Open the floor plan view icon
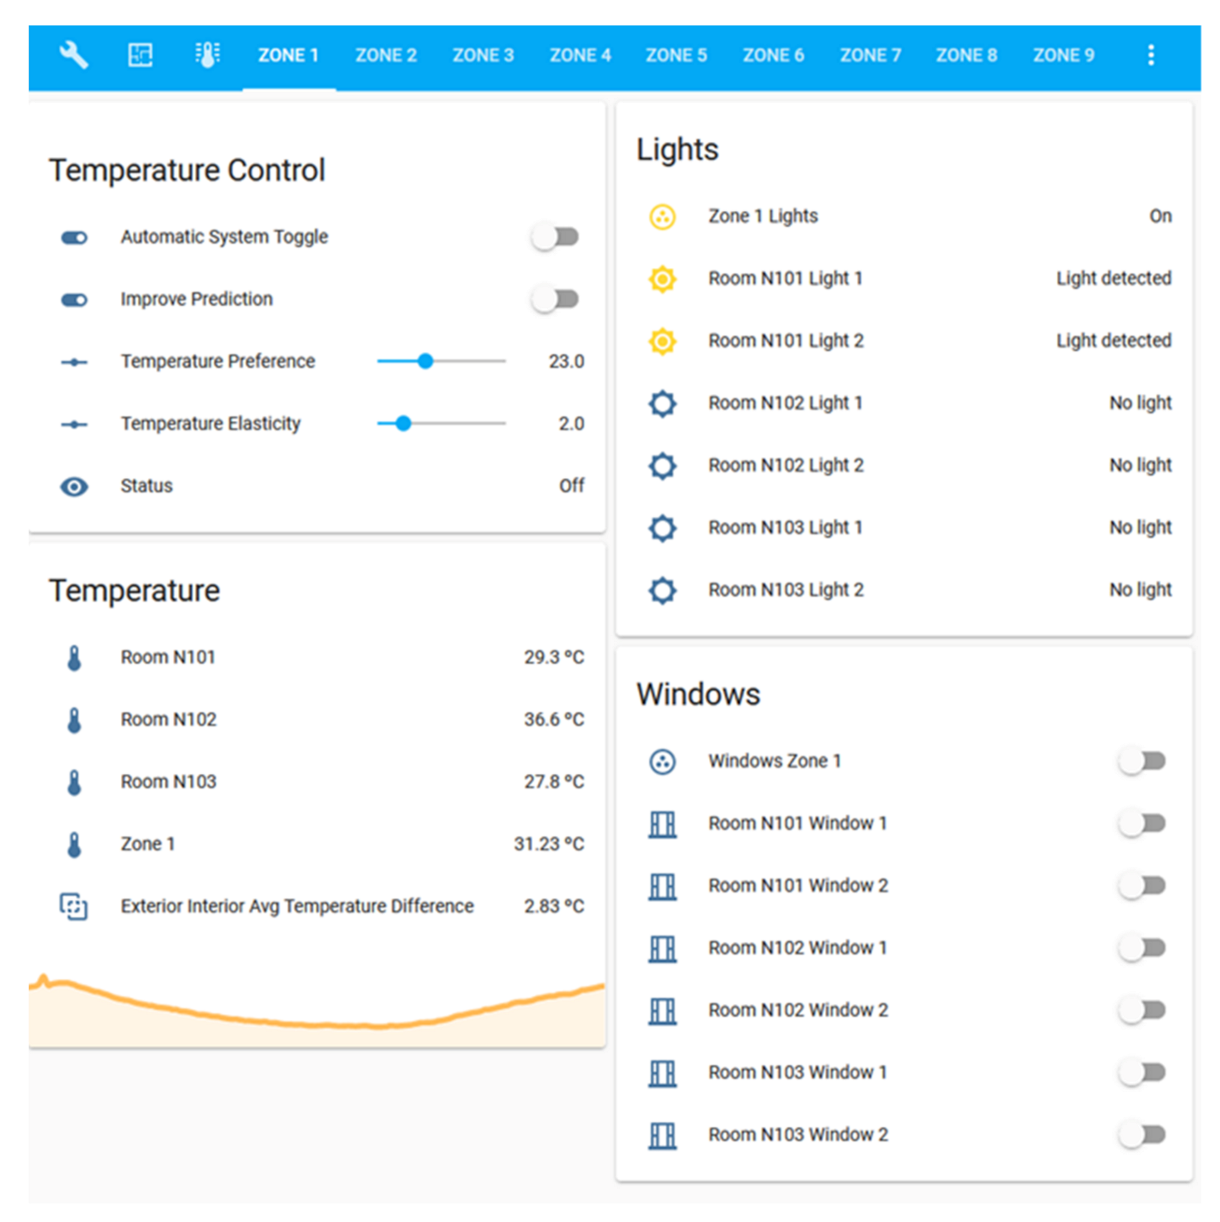The height and width of the screenshot is (1222, 1220). [141, 55]
